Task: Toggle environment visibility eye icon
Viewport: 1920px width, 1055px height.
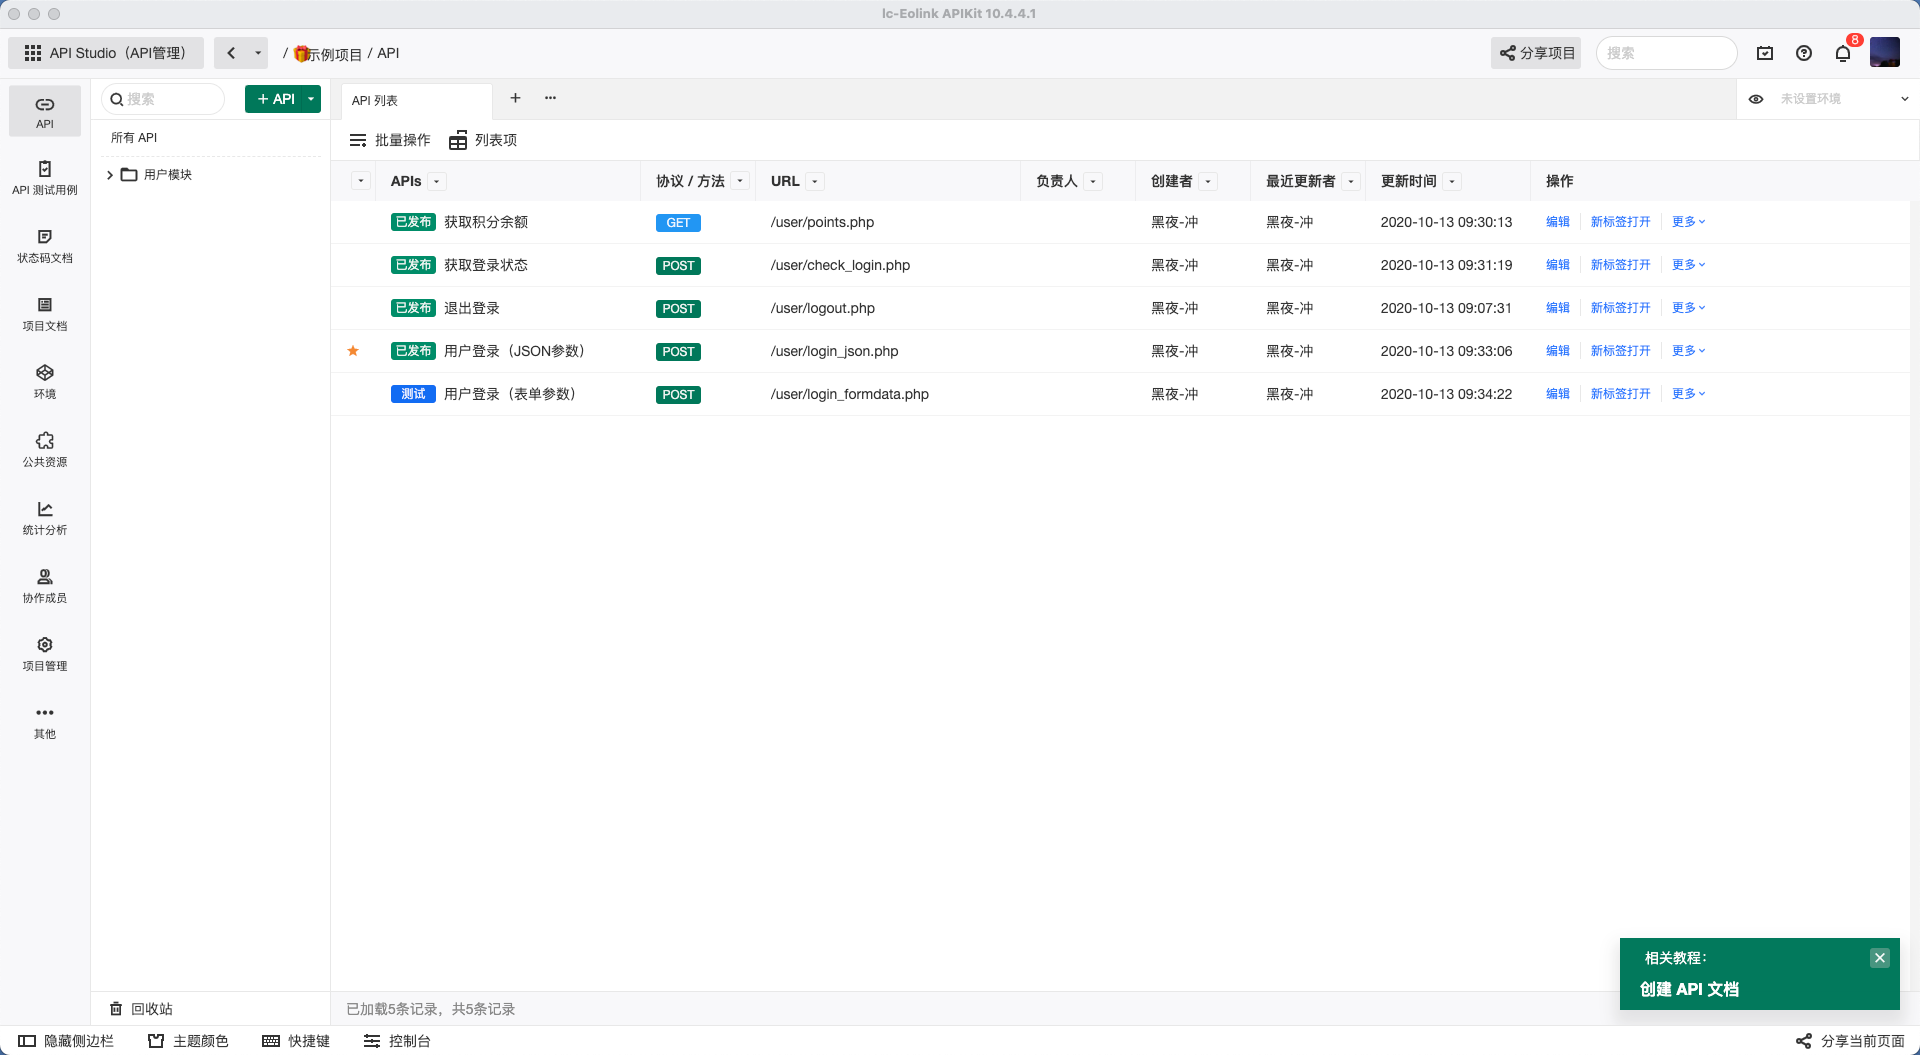Action: [x=1756, y=99]
